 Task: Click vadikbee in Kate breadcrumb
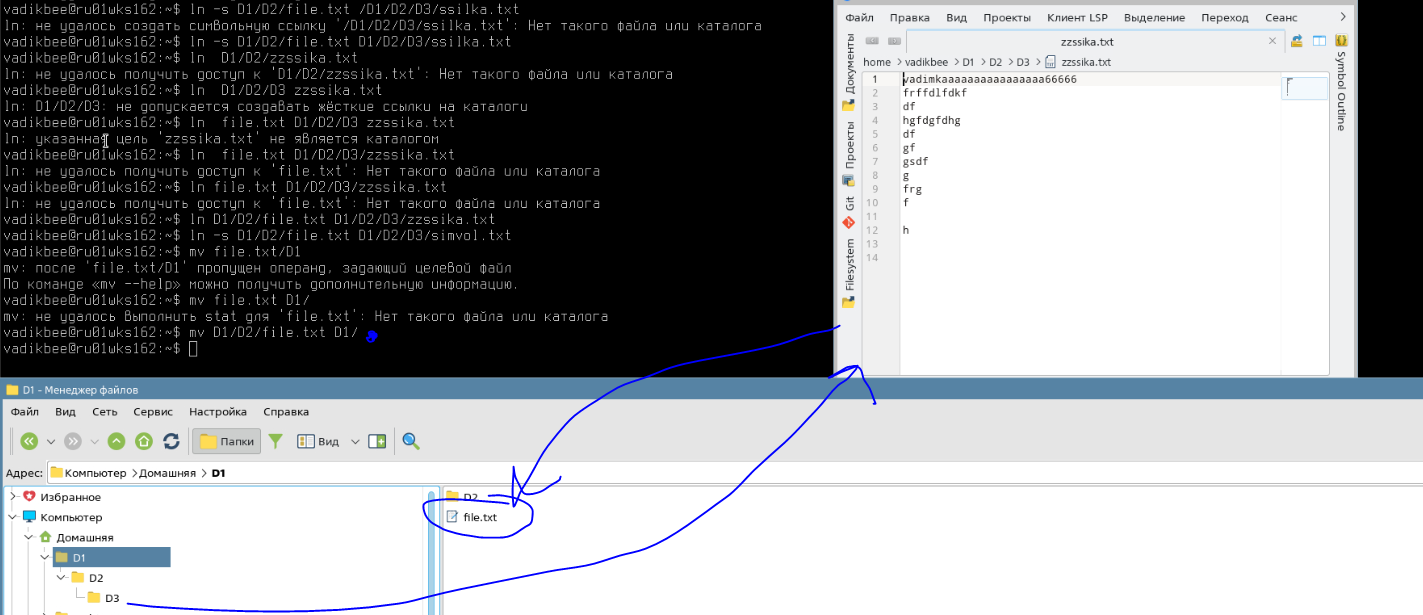coord(927,62)
